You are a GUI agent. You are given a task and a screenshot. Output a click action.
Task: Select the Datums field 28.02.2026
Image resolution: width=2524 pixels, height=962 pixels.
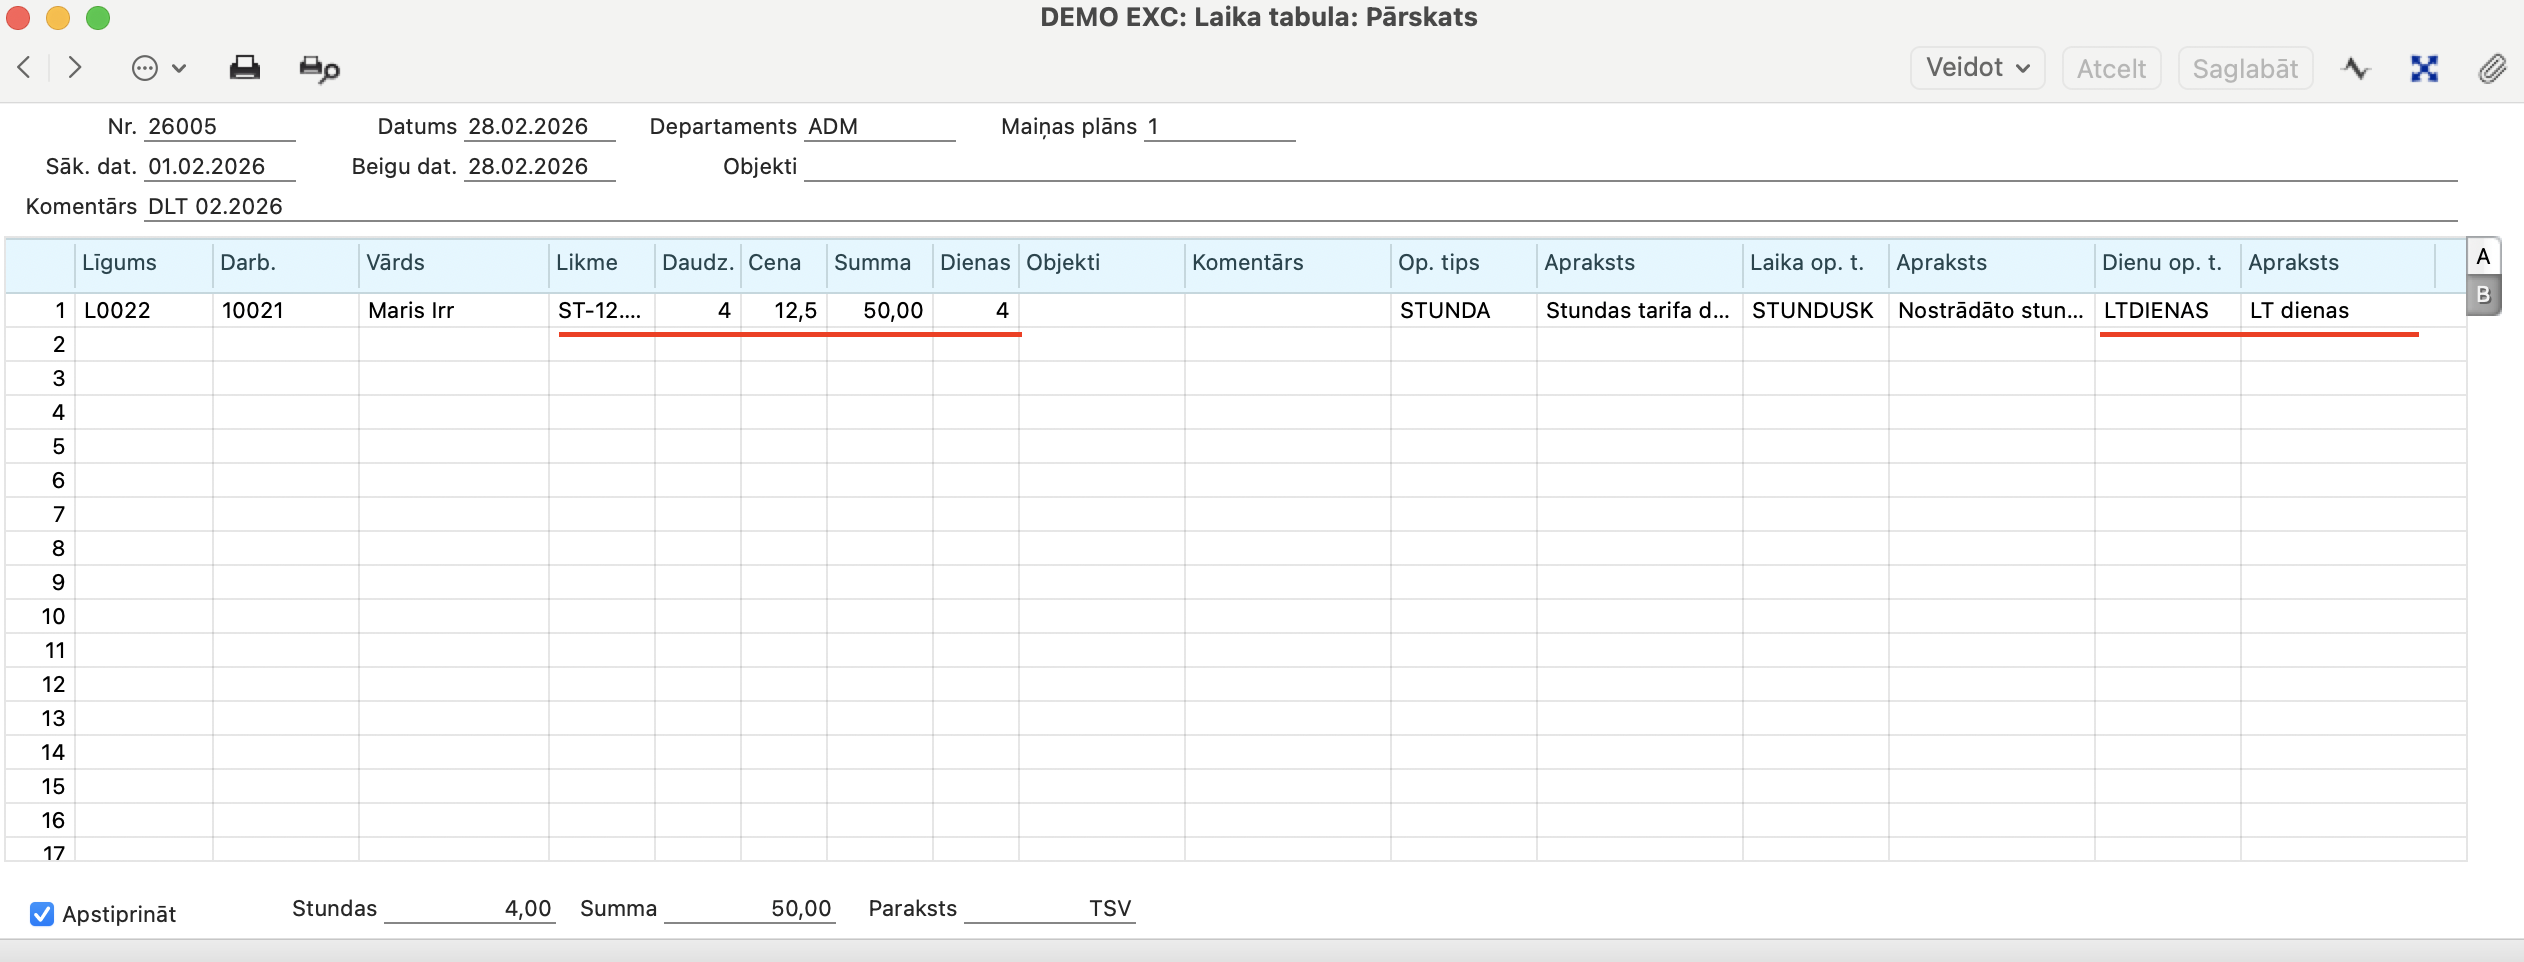click(538, 127)
